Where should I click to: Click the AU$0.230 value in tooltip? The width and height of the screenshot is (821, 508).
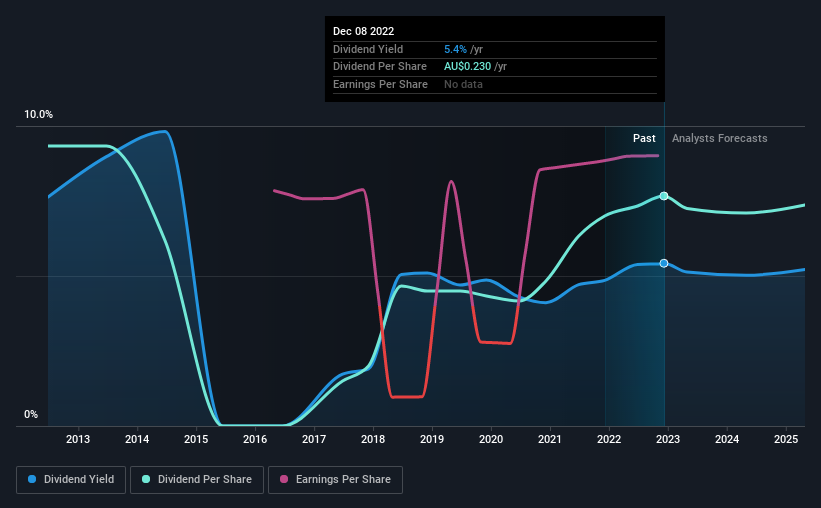468,67
